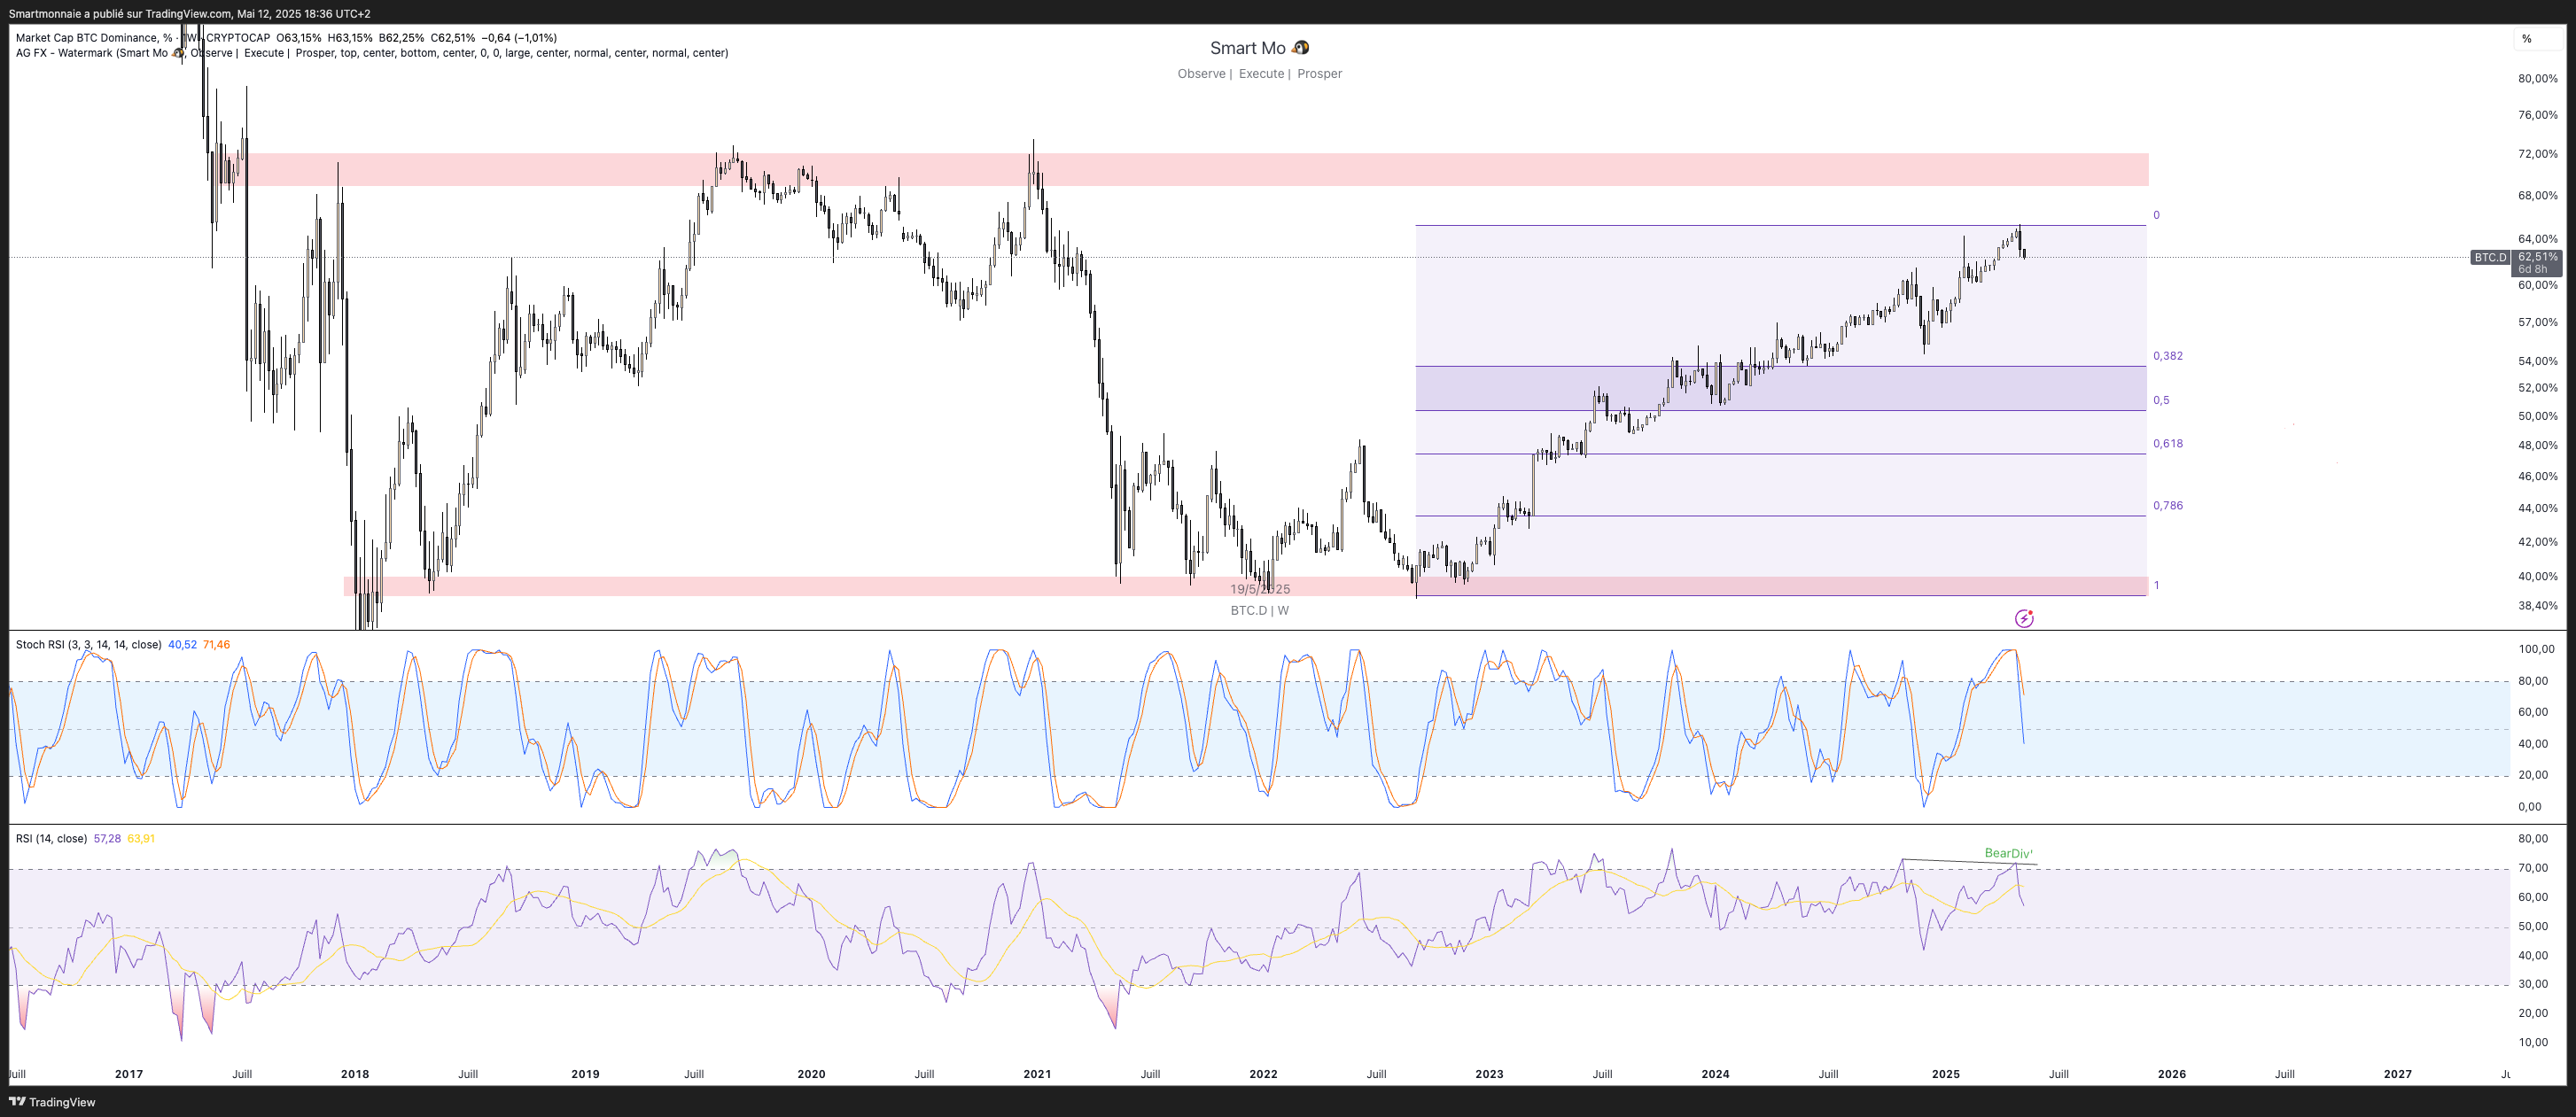
Task: Click the Smartmonnaie published header text
Action: [x=190, y=14]
